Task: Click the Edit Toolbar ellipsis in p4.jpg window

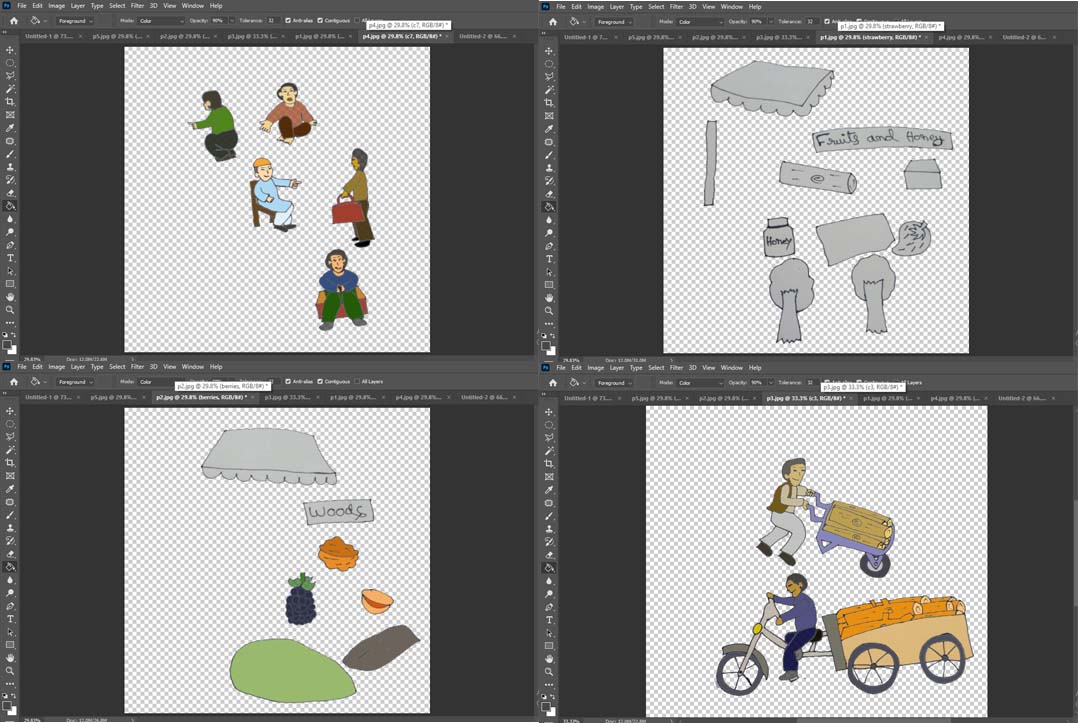Action: click(10, 322)
